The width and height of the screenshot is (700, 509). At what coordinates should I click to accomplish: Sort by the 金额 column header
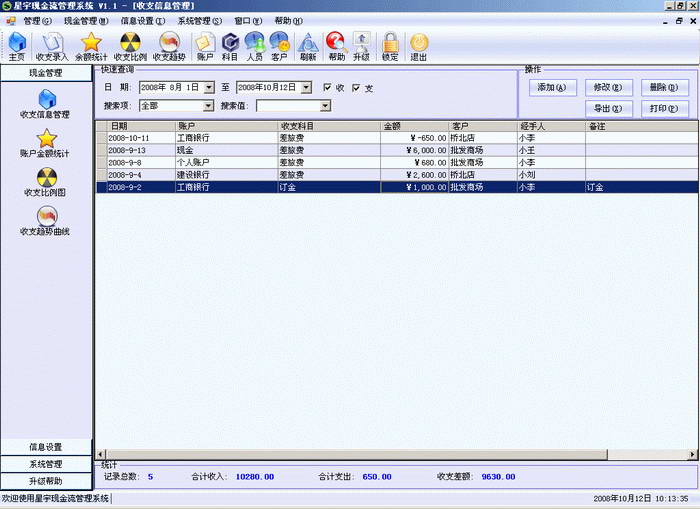pyautogui.click(x=414, y=126)
